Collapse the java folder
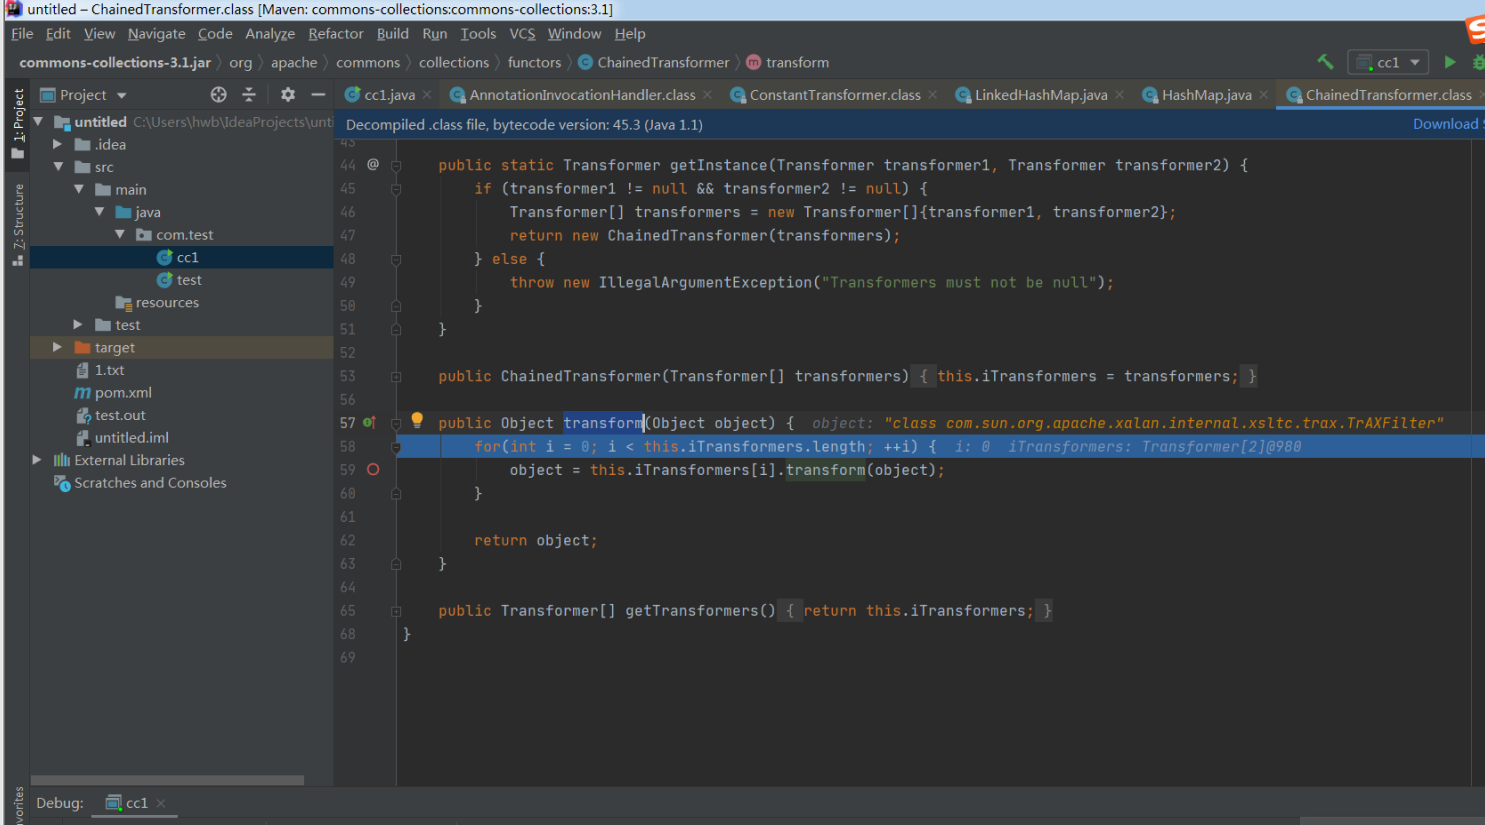Screen dimensions: 1485x825 point(99,212)
